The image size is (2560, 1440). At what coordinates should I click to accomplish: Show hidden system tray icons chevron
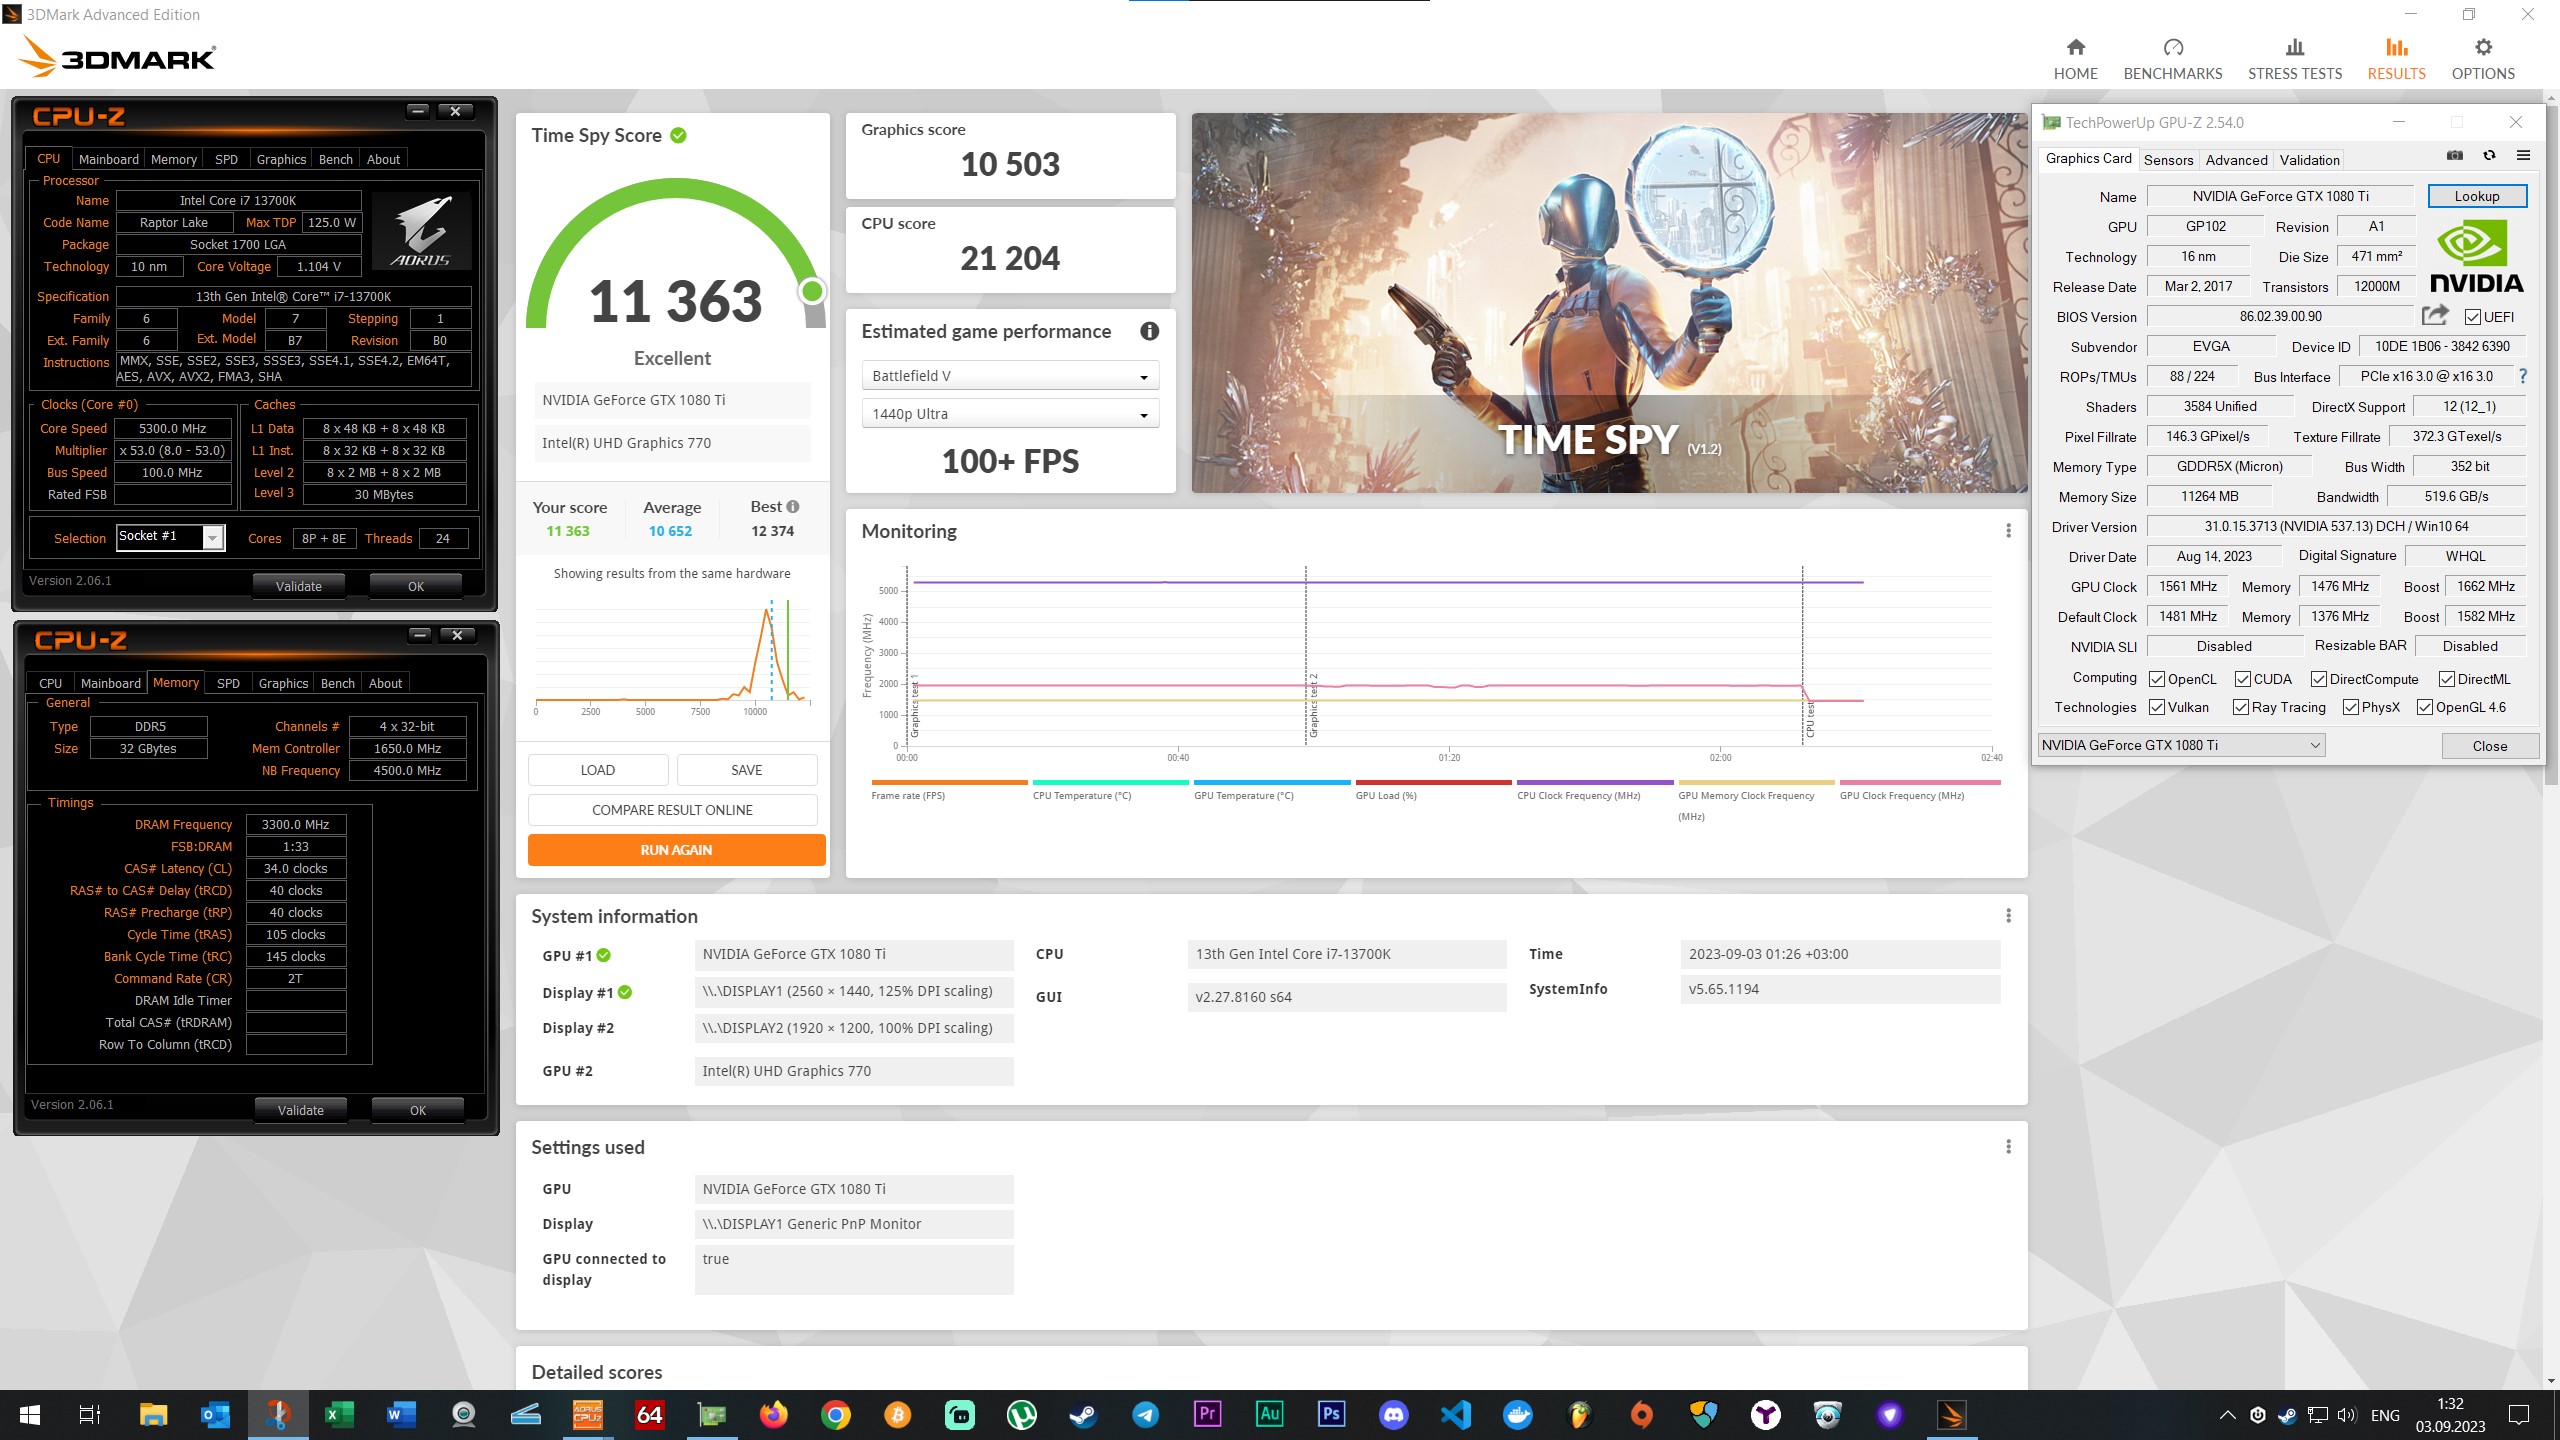coord(2227,1415)
